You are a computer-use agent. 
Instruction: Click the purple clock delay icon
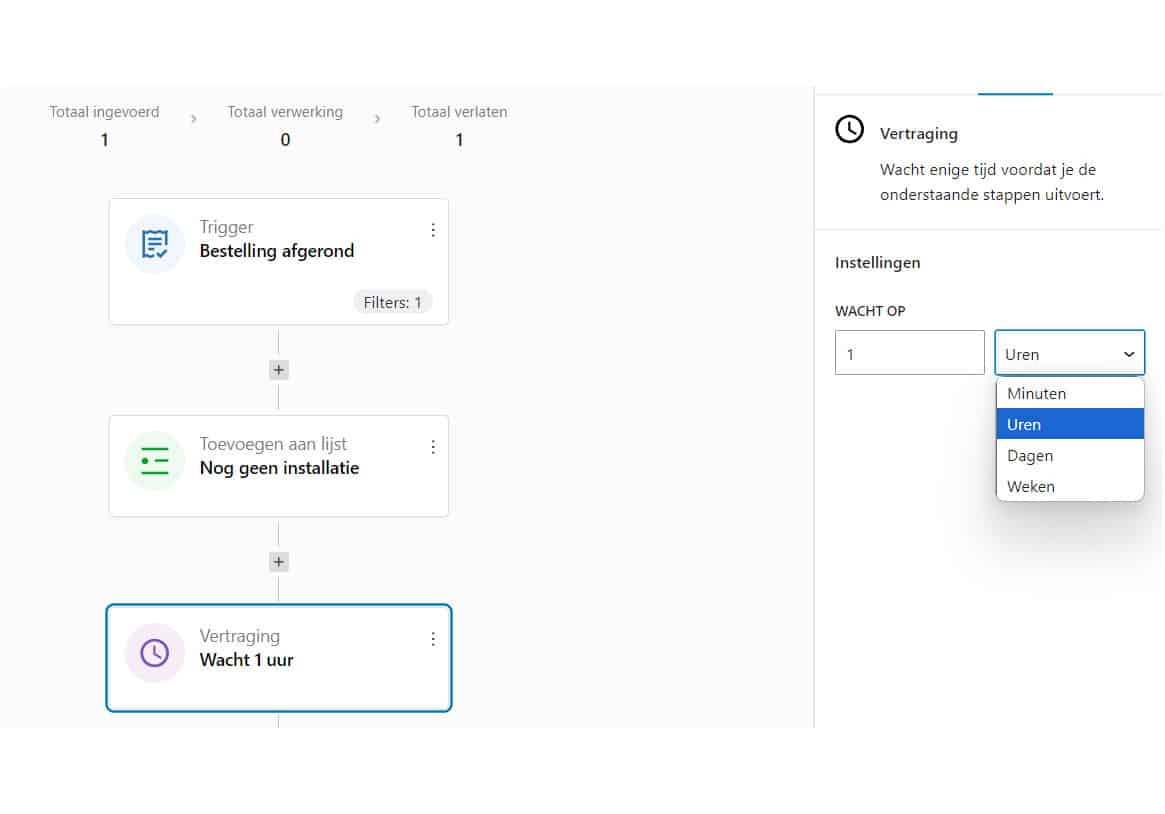155,653
